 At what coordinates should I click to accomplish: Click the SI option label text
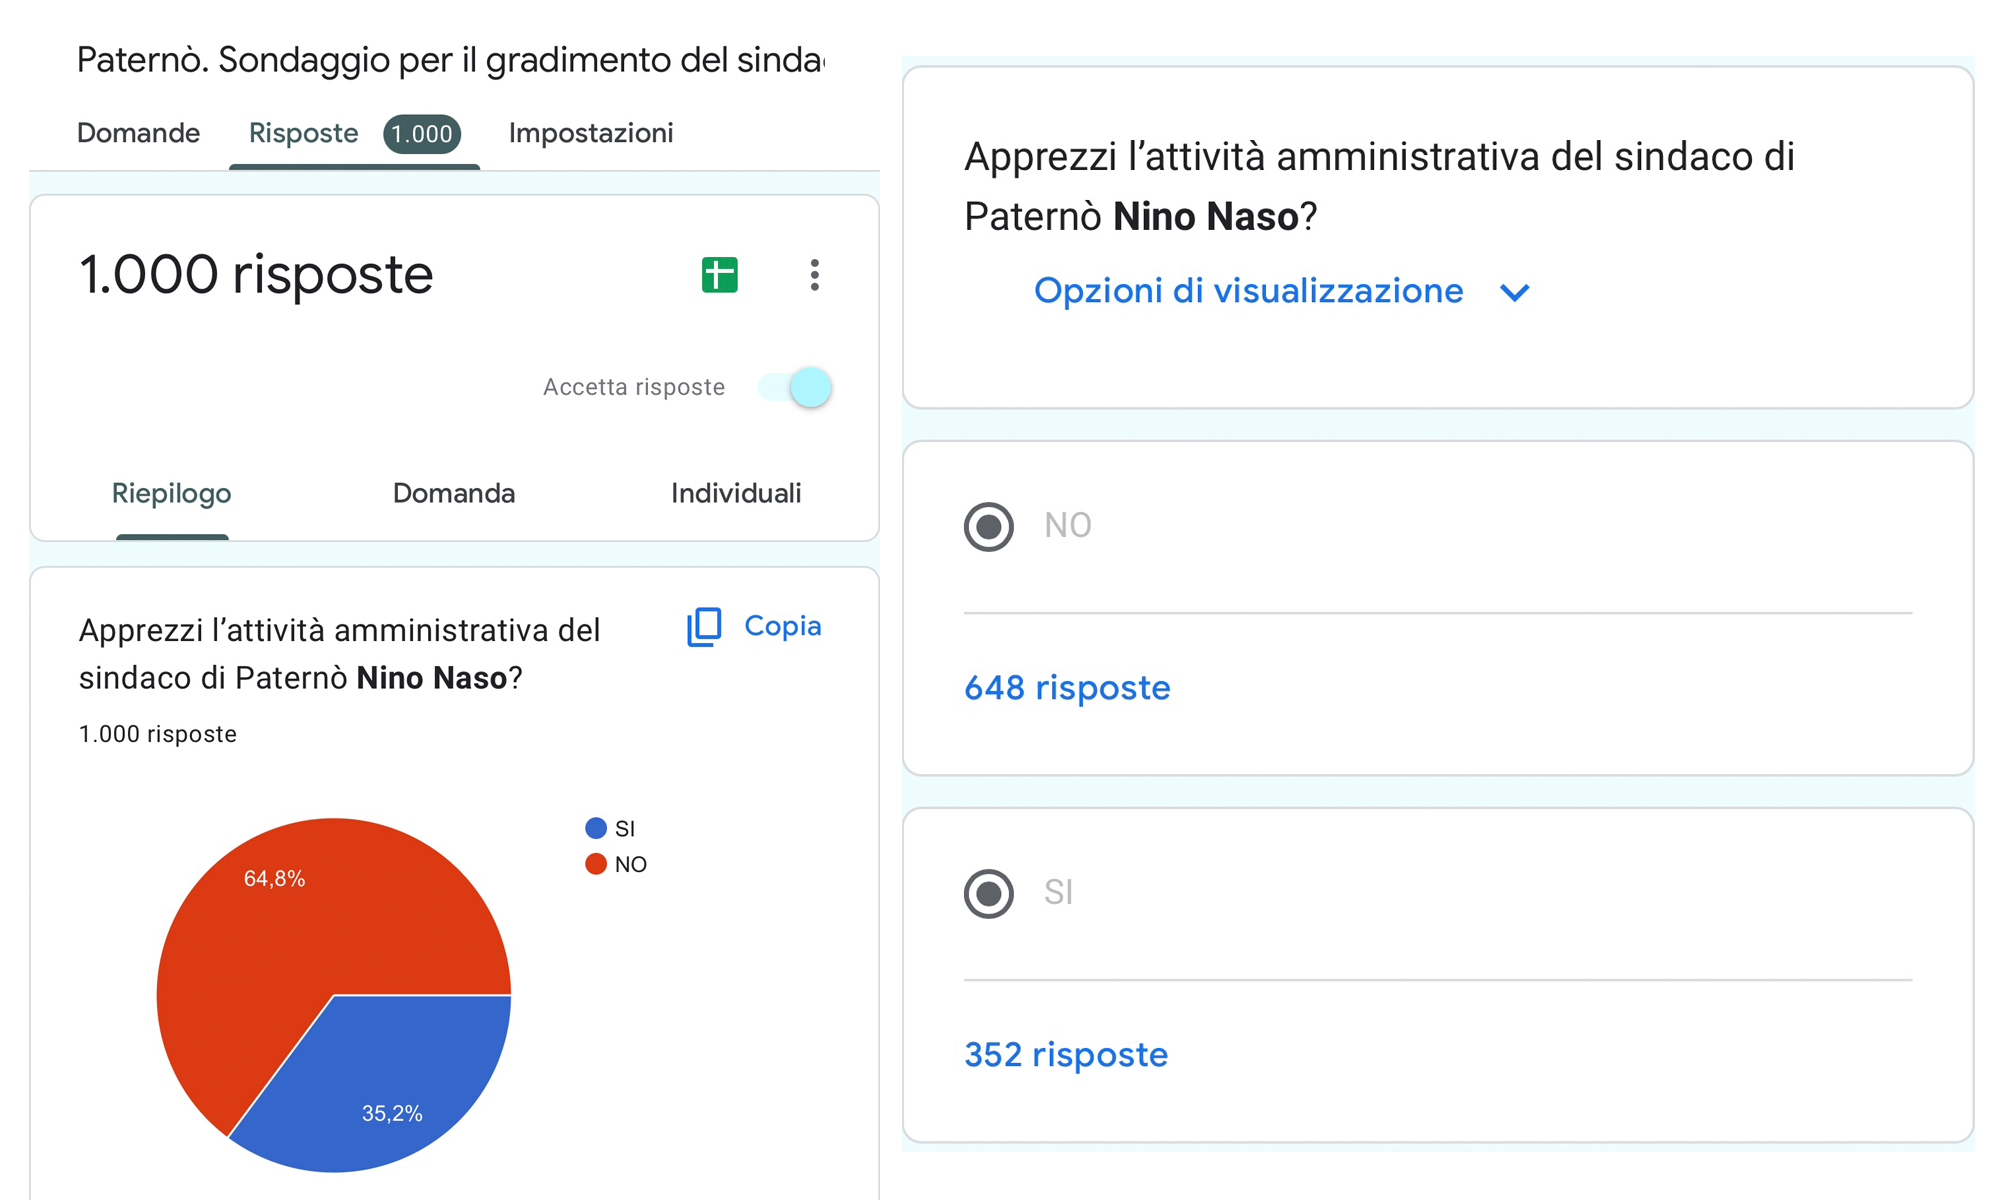1058,893
